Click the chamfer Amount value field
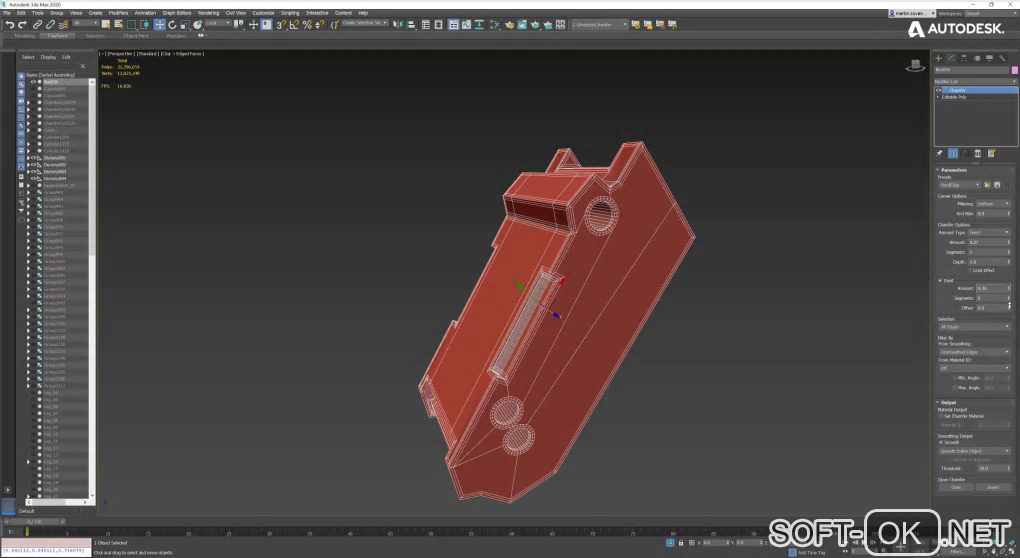The image size is (1020, 558). point(987,242)
